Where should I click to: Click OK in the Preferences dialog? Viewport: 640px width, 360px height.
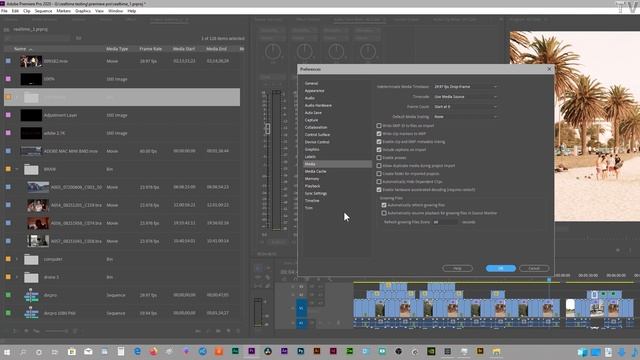click(501, 268)
